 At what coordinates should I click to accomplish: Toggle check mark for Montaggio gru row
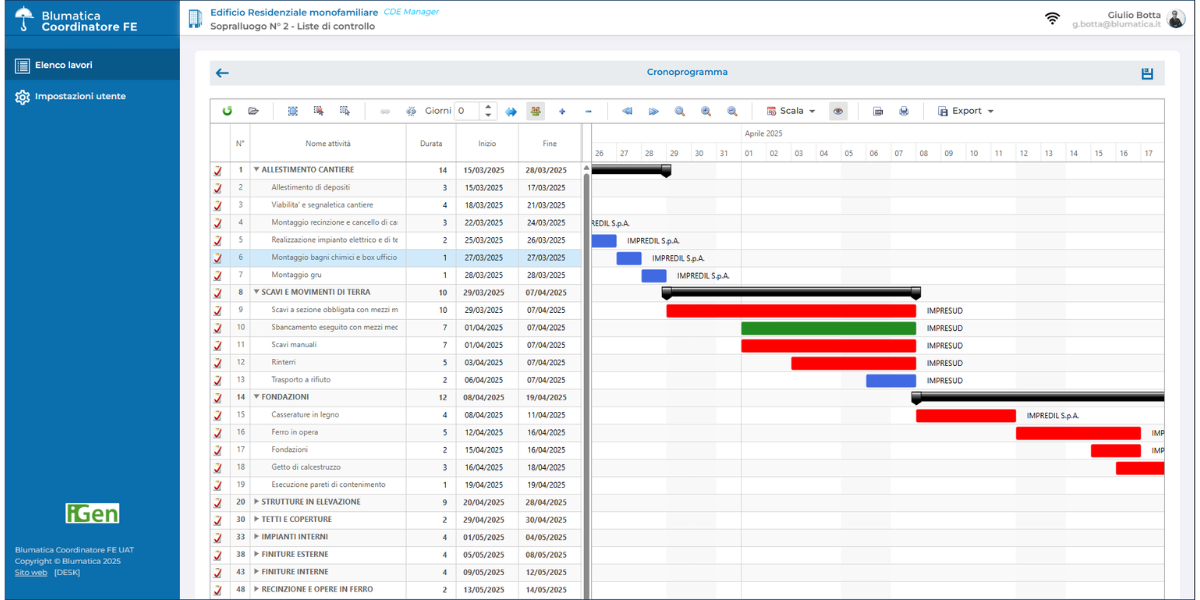(218, 275)
